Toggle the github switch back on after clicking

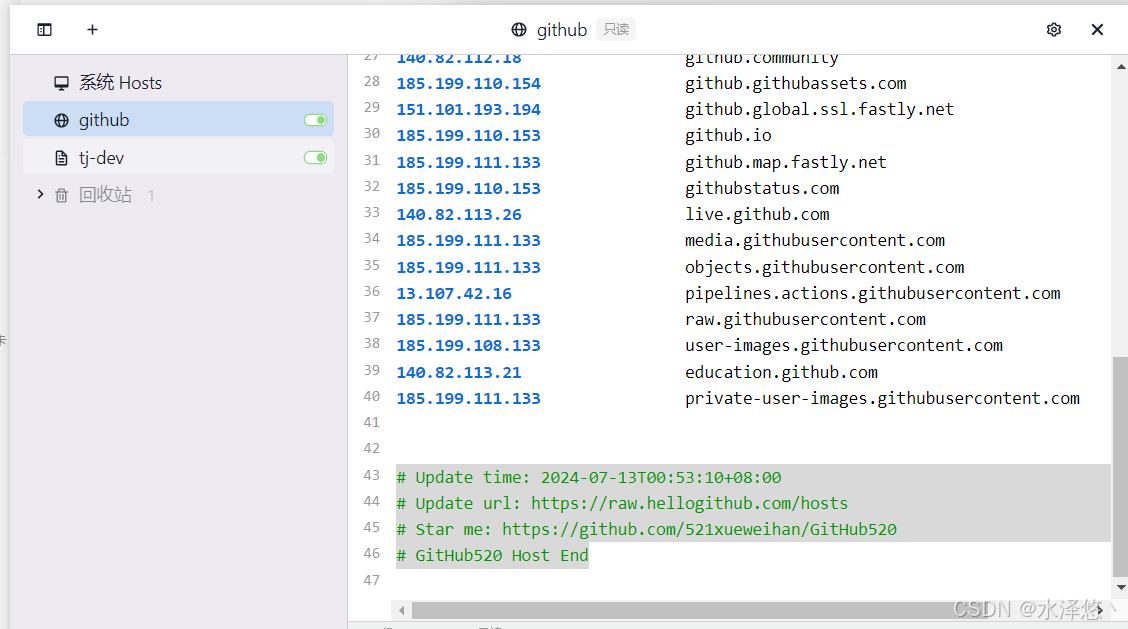click(x=315, y=119)
